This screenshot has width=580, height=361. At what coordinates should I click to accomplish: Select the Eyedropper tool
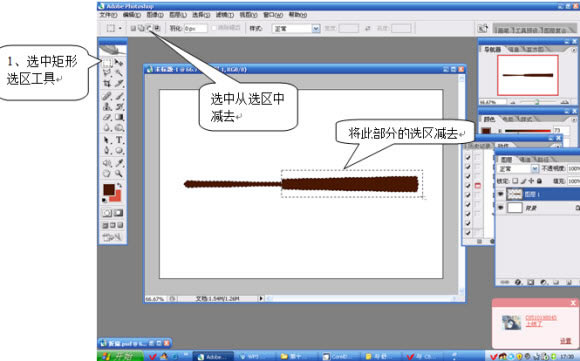(119, 163)
